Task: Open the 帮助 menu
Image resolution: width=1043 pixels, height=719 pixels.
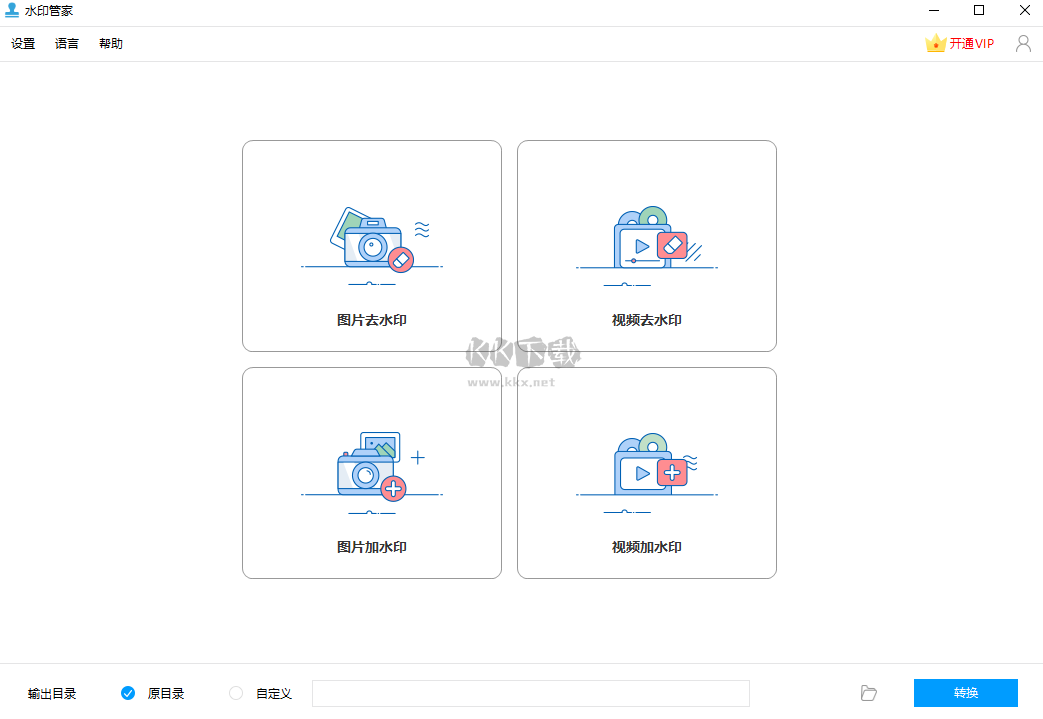Action: [110, 43]
